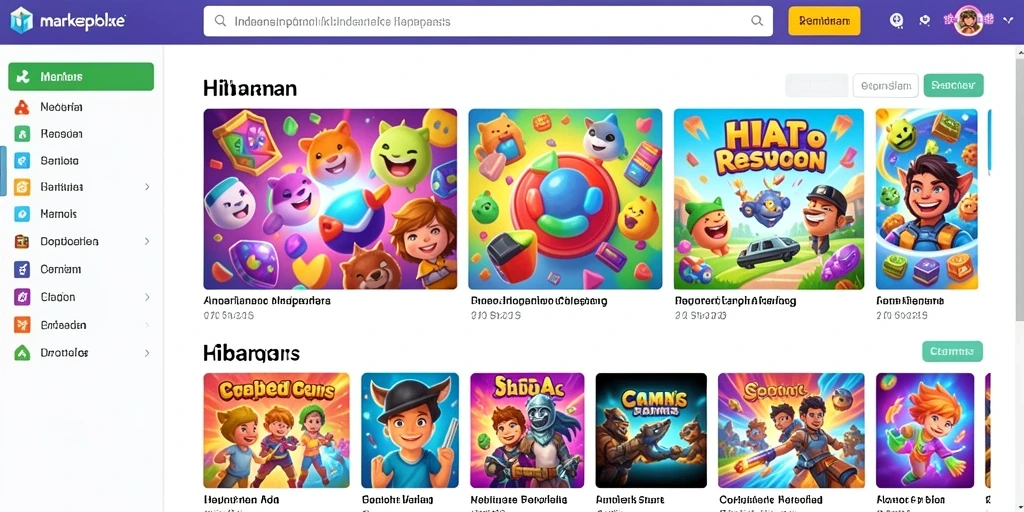Open the Camns dark game thumbnail
Screen dimensions: 1024x512
coord(651,430)
